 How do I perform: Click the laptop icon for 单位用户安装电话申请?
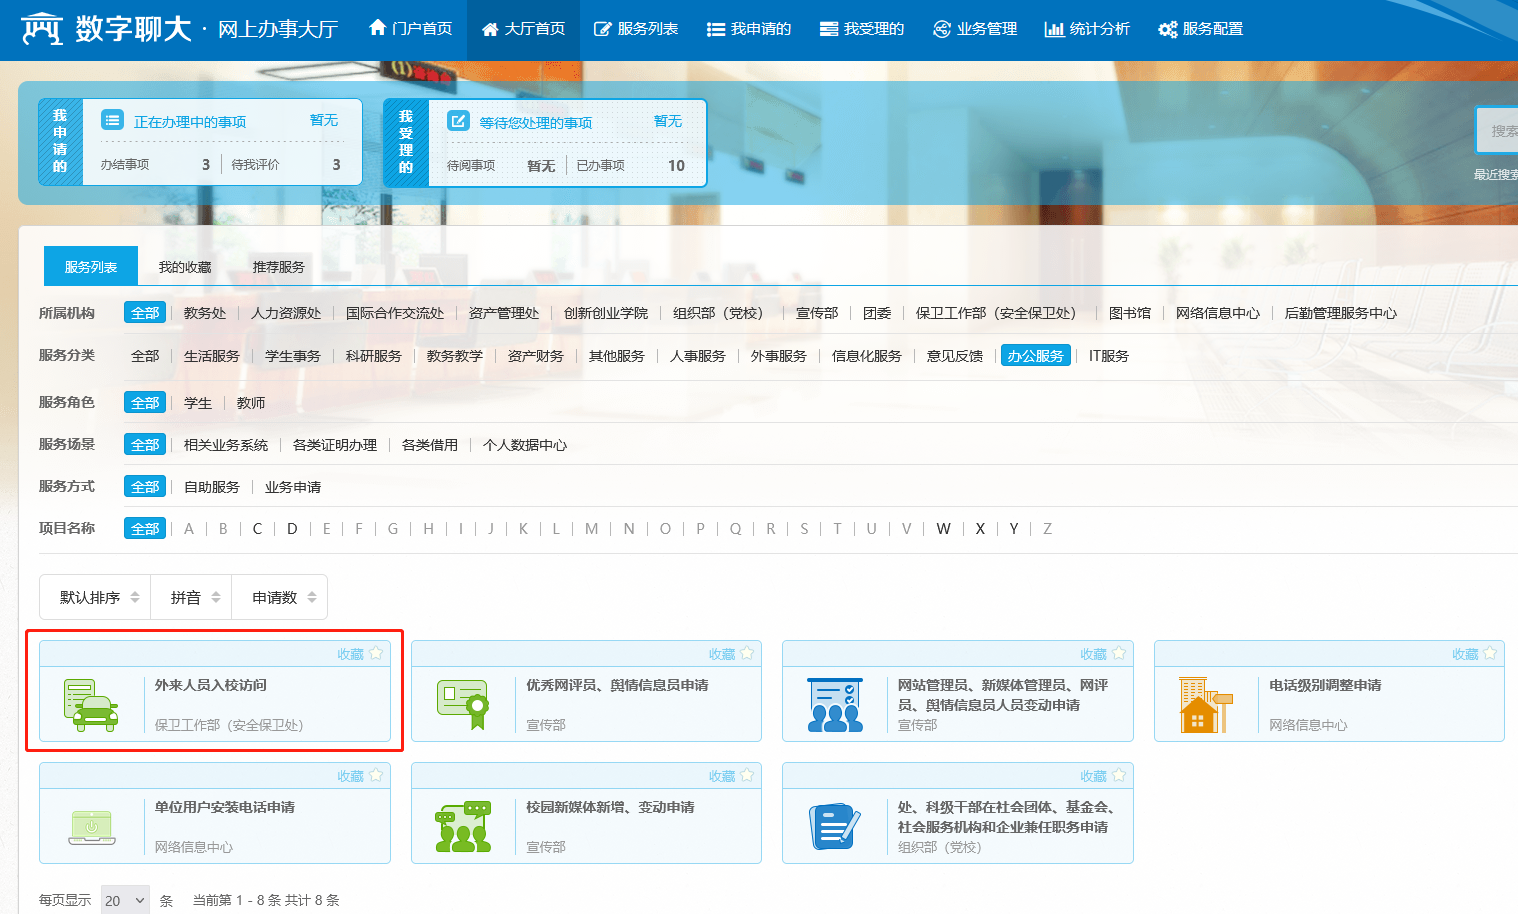pos(91,827)
